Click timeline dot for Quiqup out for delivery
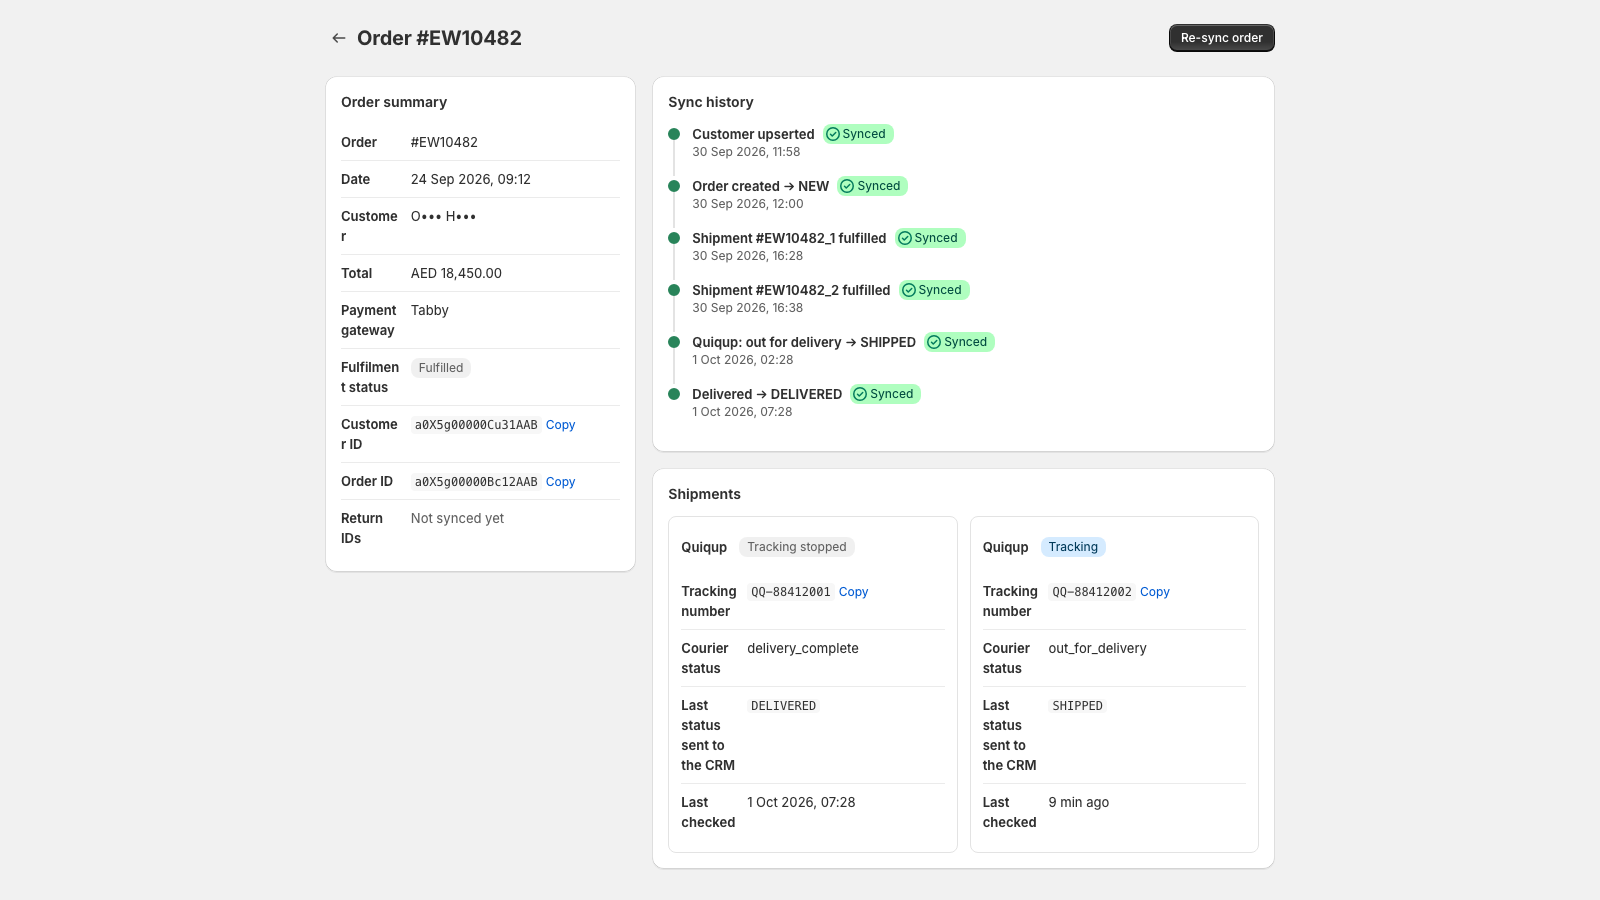1600x900 pixels. [x=674, y=342]
